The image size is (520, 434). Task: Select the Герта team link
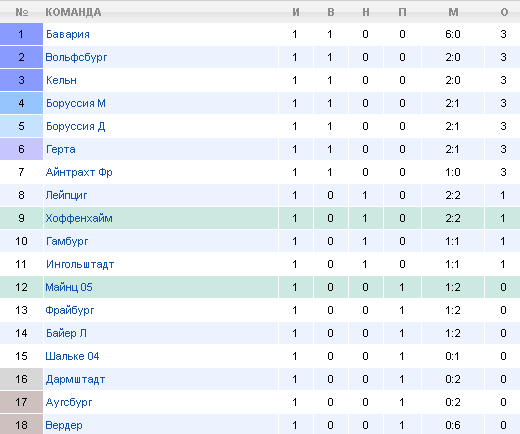(x=61, y=149)
